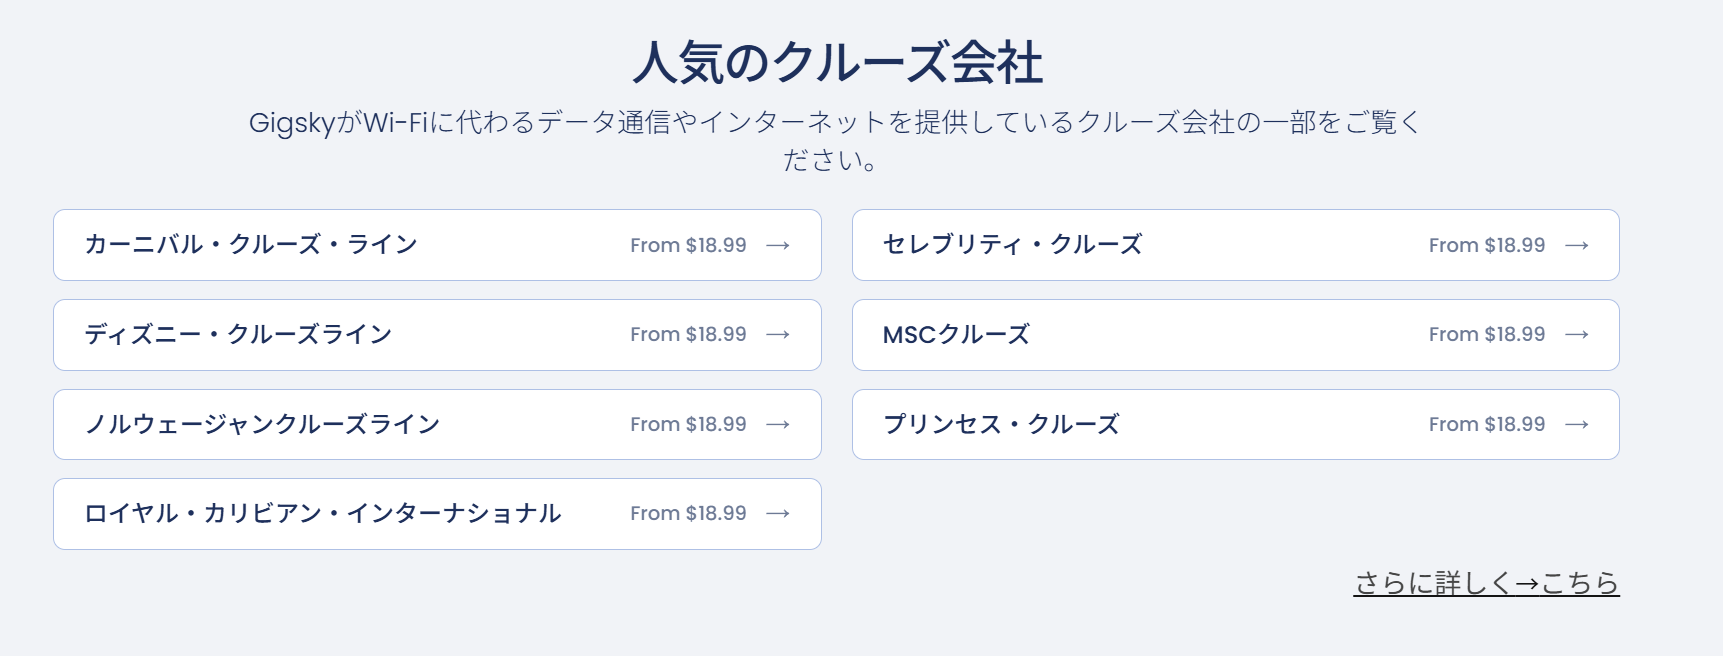Click the arrow icon on ロイヤル・カリビアン・インターナショナル card
This screenshot has width=1723, height=656.
[x=778, y=513]
